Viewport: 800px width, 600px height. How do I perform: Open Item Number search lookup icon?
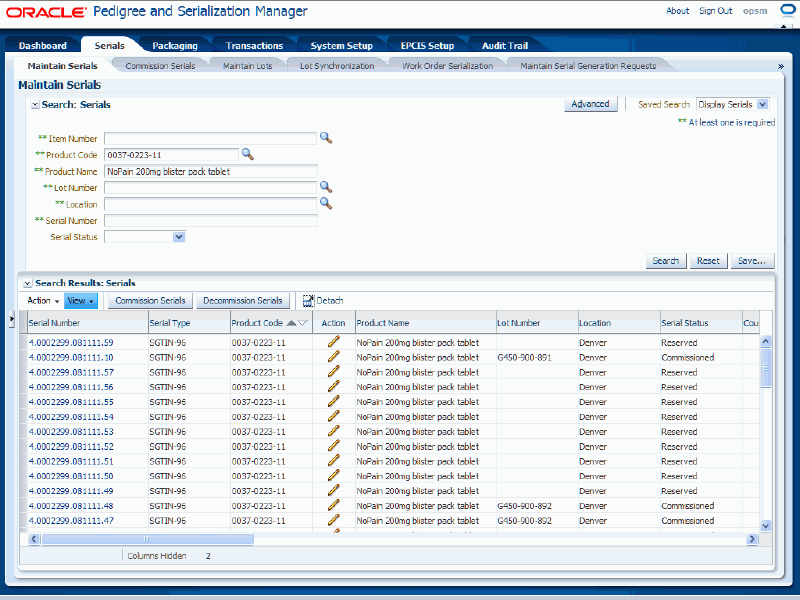pos(326,138)
